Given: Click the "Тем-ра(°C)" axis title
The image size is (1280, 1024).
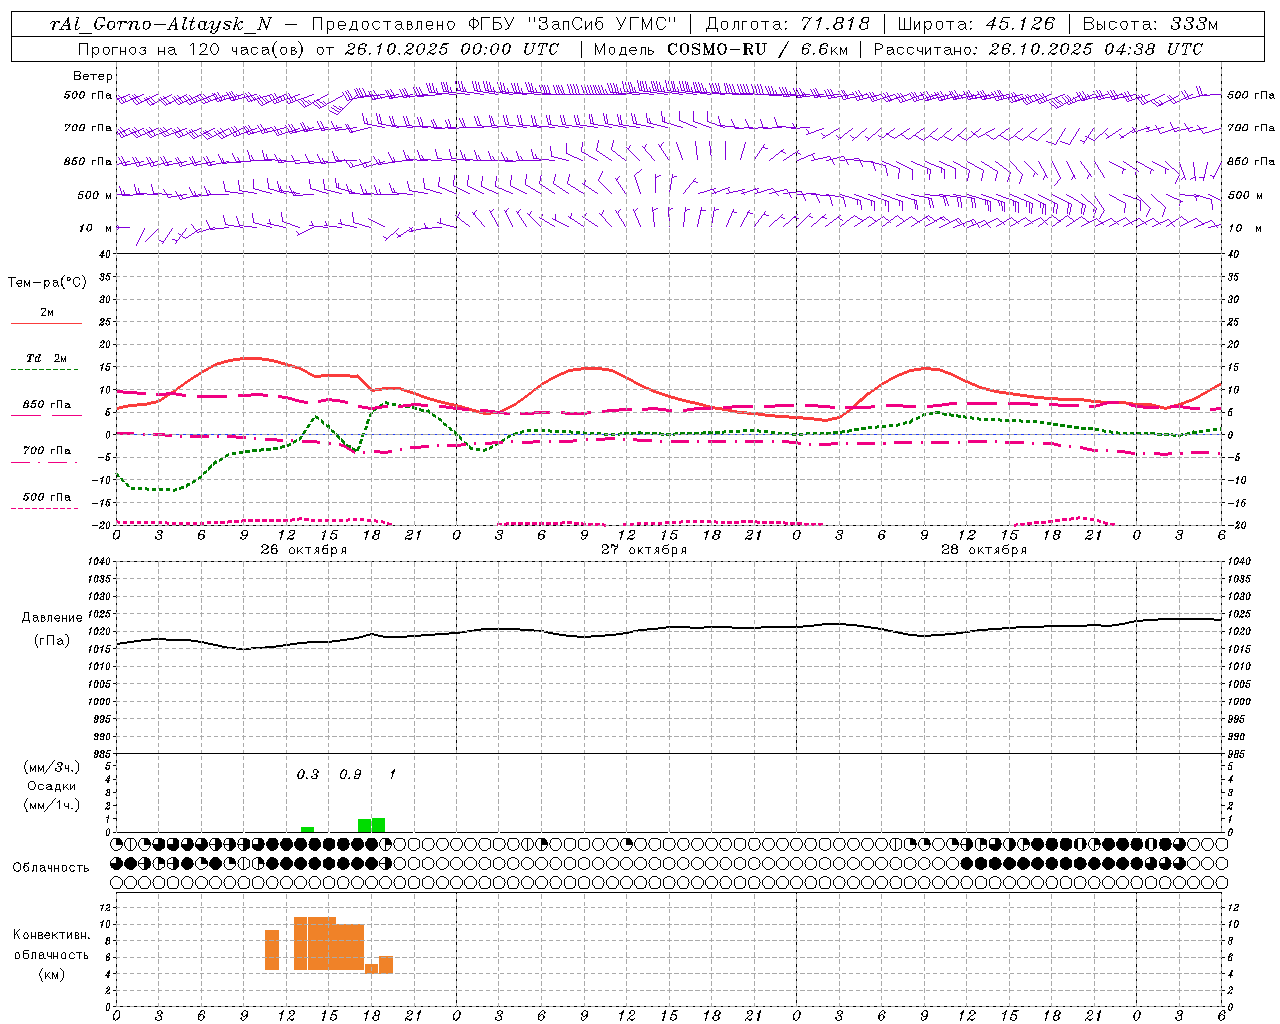Looking at the screenshot, I should (47, 283).
